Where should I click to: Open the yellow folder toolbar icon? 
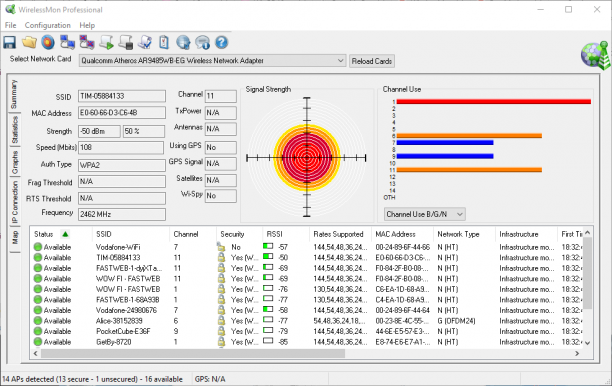click(x=29, y=42)
